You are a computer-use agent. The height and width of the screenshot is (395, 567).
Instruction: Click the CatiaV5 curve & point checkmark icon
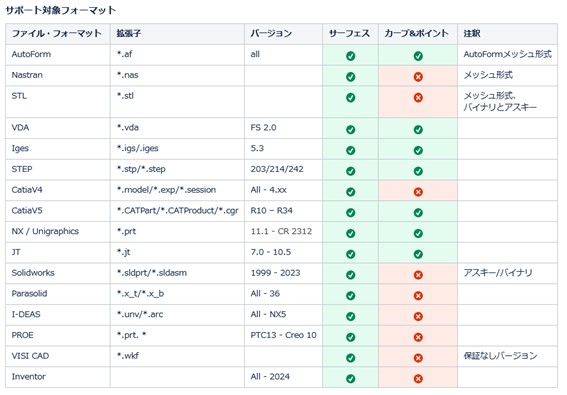tap(418, 212)
